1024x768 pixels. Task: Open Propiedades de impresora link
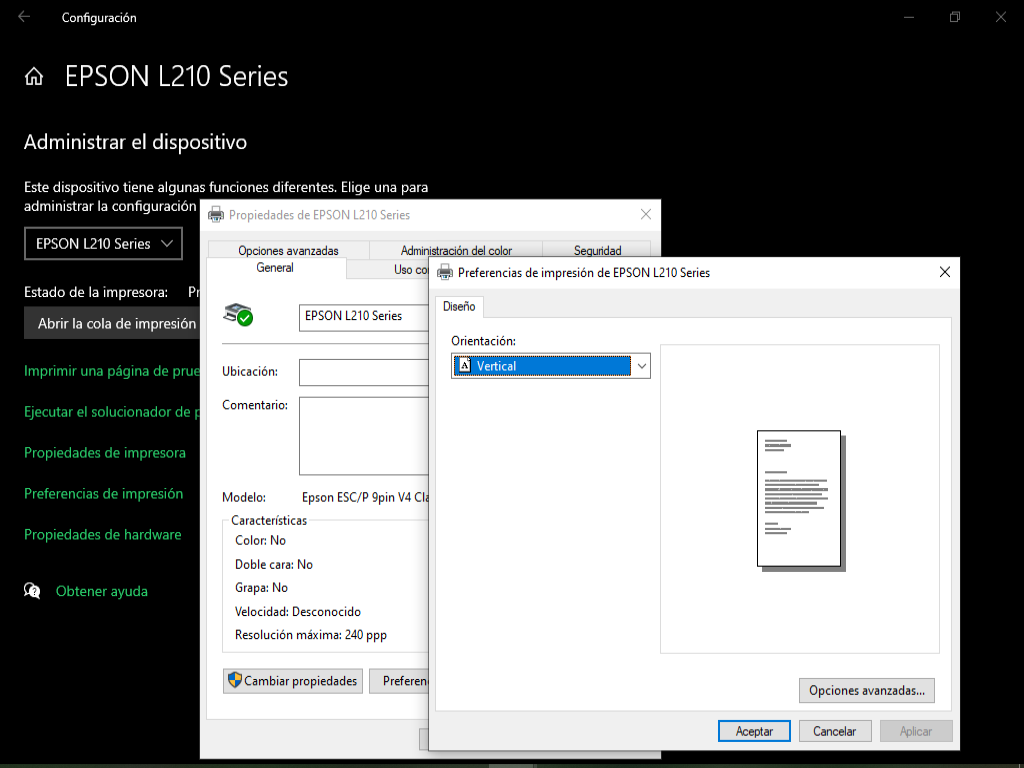[104, 453]
